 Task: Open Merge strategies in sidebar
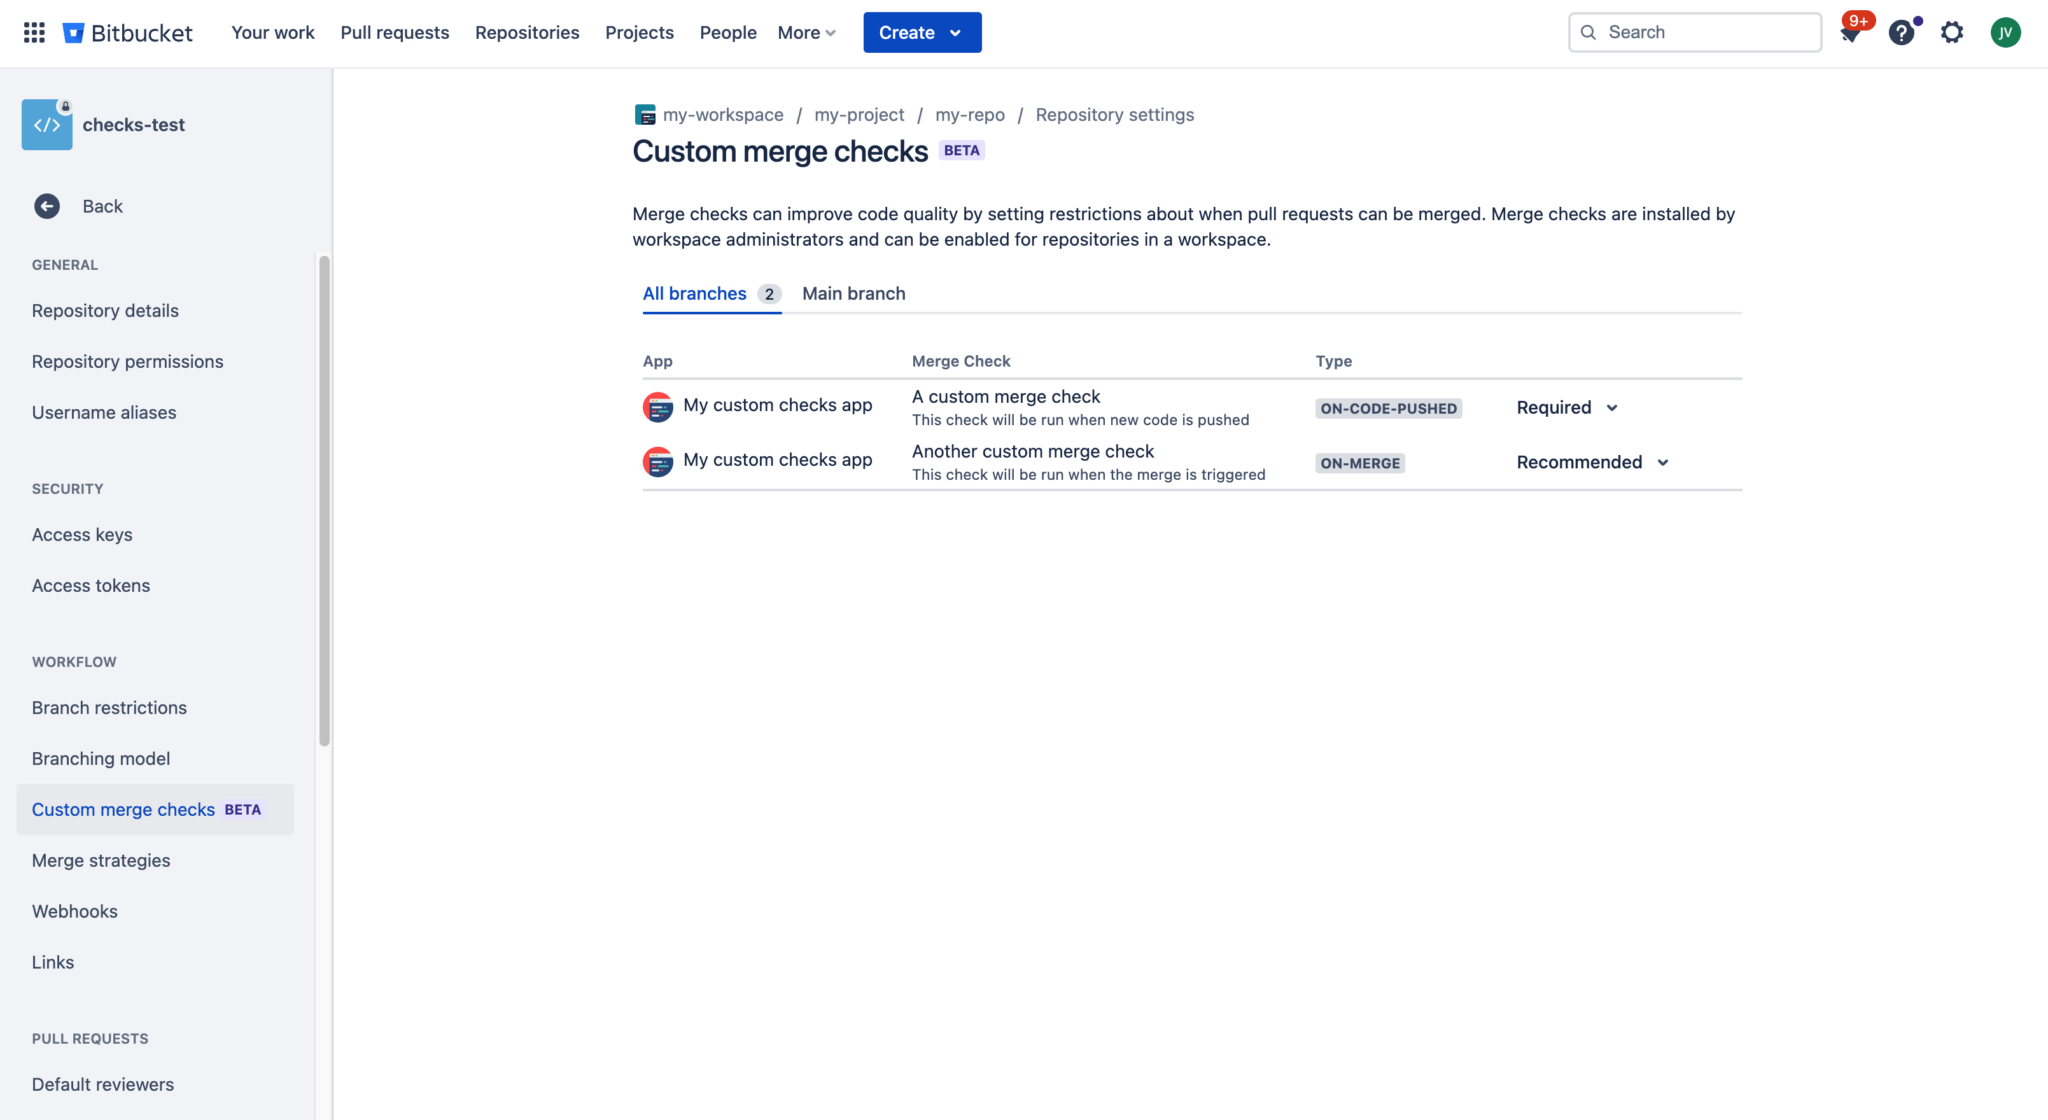(101, 860)
